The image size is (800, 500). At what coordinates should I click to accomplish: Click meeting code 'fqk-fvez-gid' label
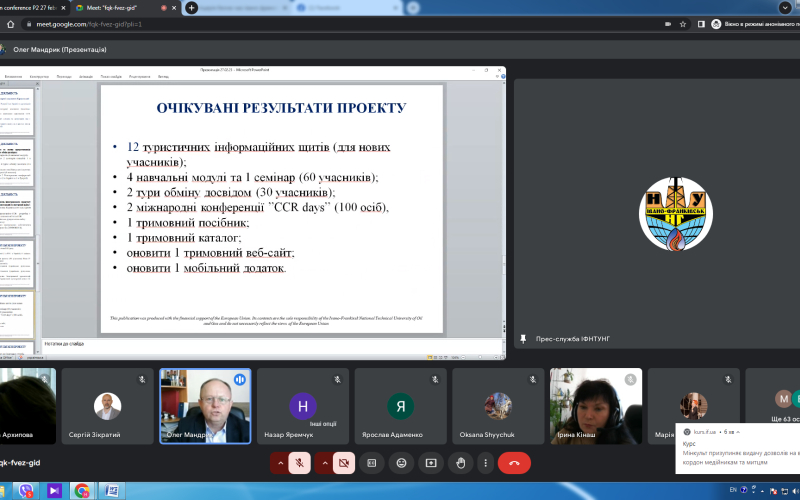pyautogui.click(x=19, y=463)
